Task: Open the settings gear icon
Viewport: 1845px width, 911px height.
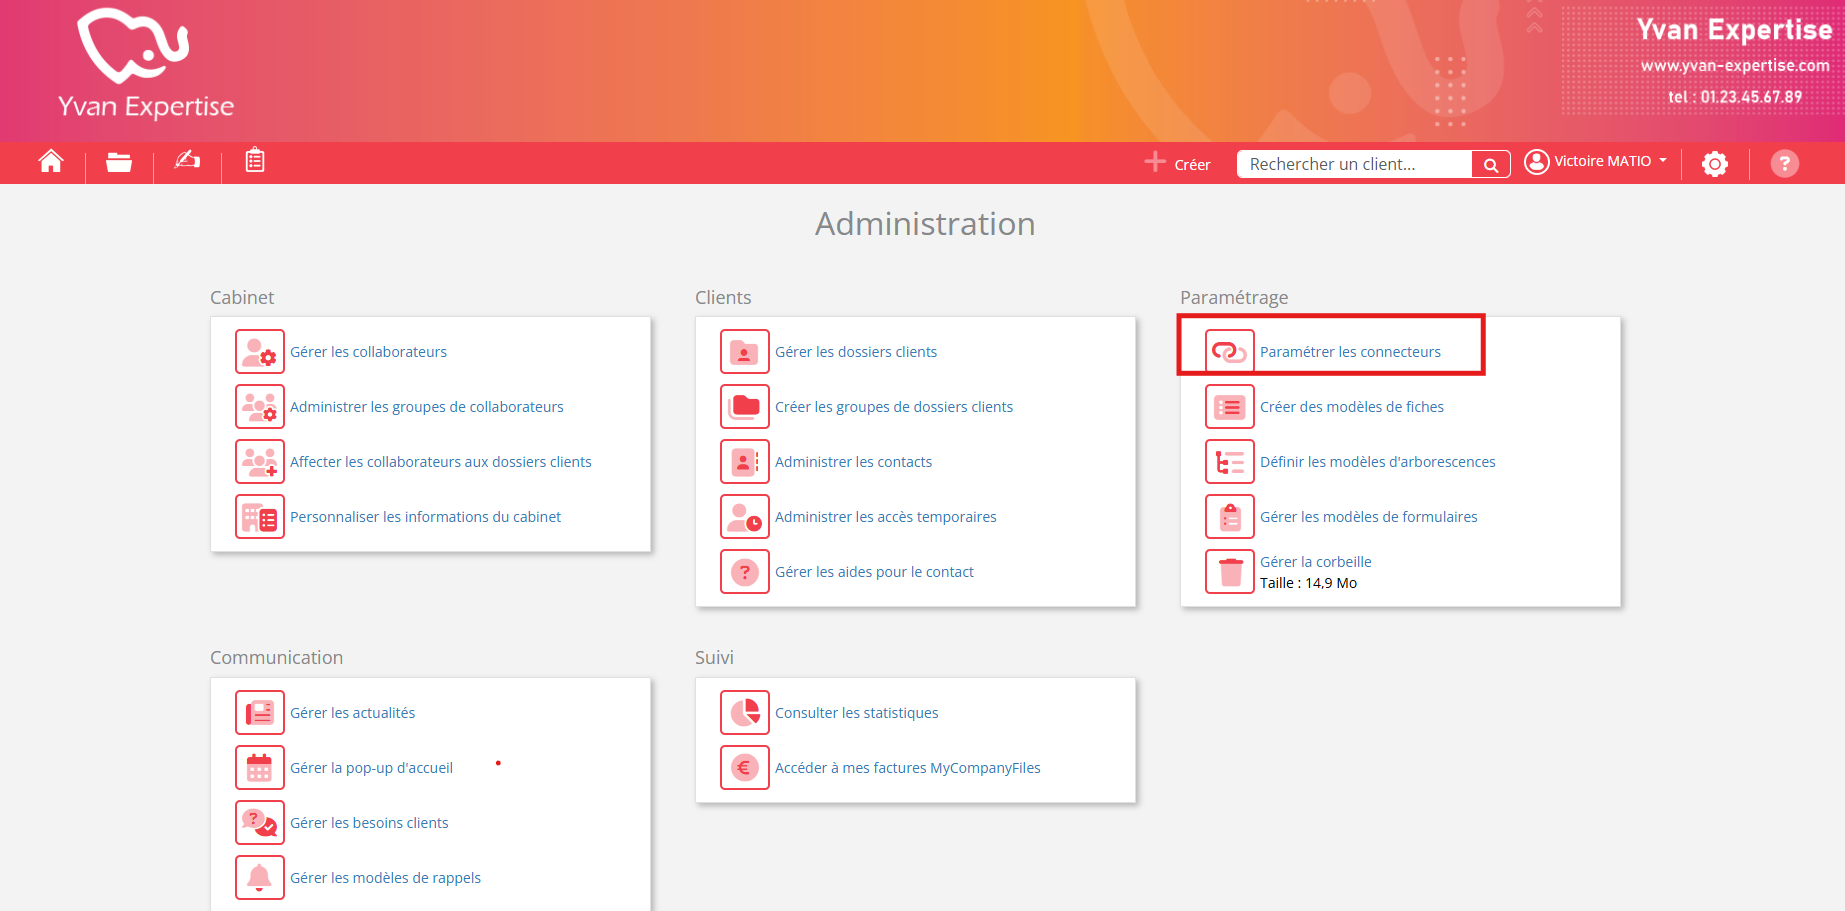Action: click(1714, 164)
